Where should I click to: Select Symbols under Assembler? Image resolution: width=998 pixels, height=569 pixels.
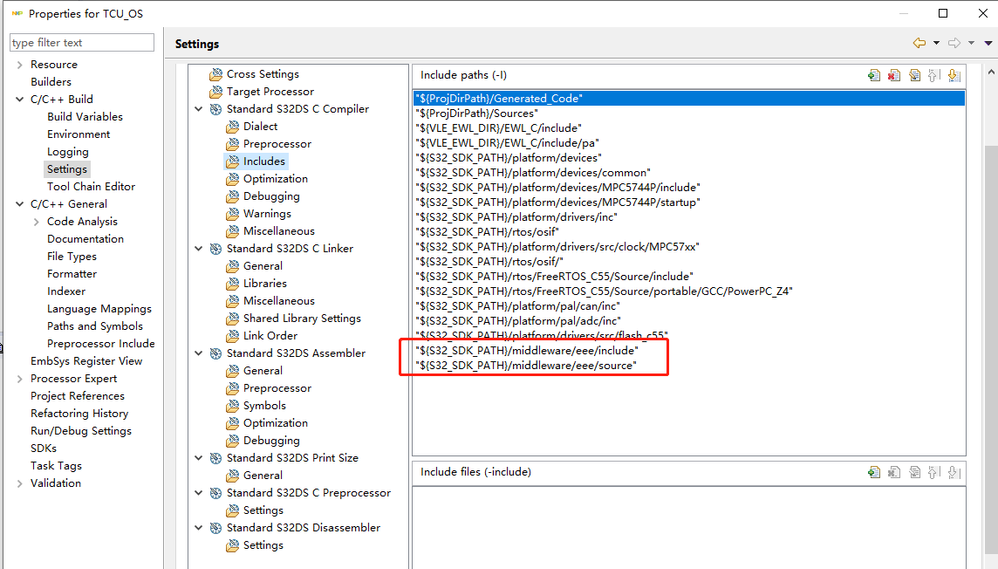pyautogui.click(x=264, y=405)
